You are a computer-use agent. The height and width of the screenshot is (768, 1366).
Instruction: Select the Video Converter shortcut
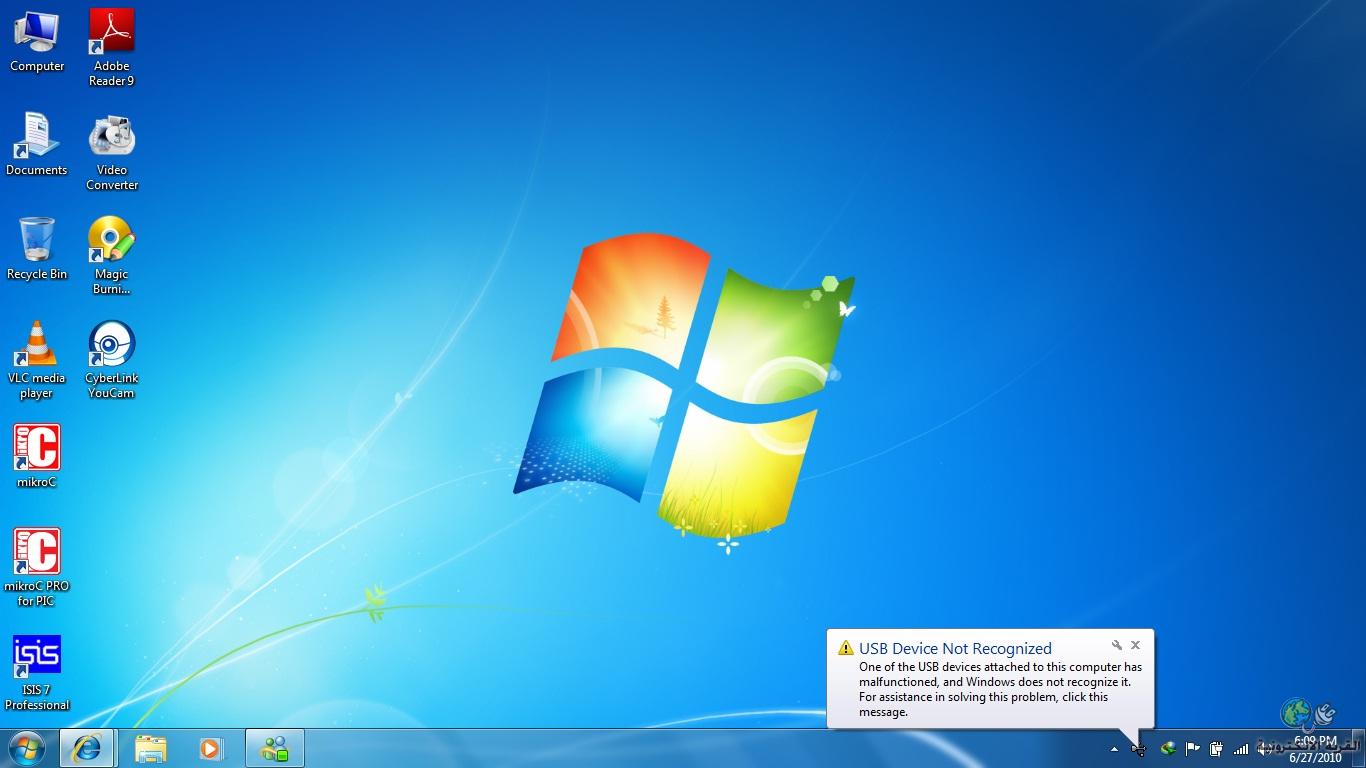click(111, 152)
